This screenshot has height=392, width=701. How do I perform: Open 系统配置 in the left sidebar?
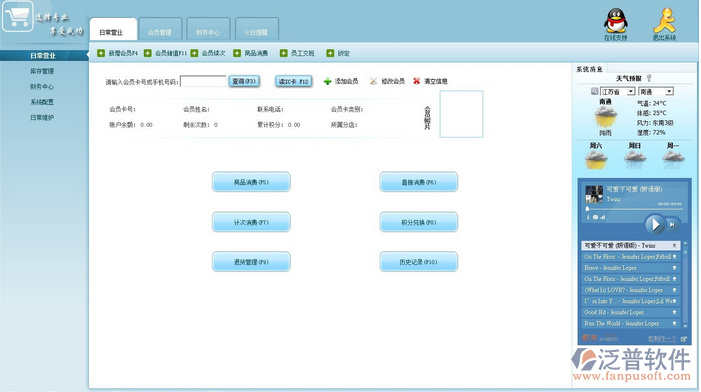(x=42, y=102)
